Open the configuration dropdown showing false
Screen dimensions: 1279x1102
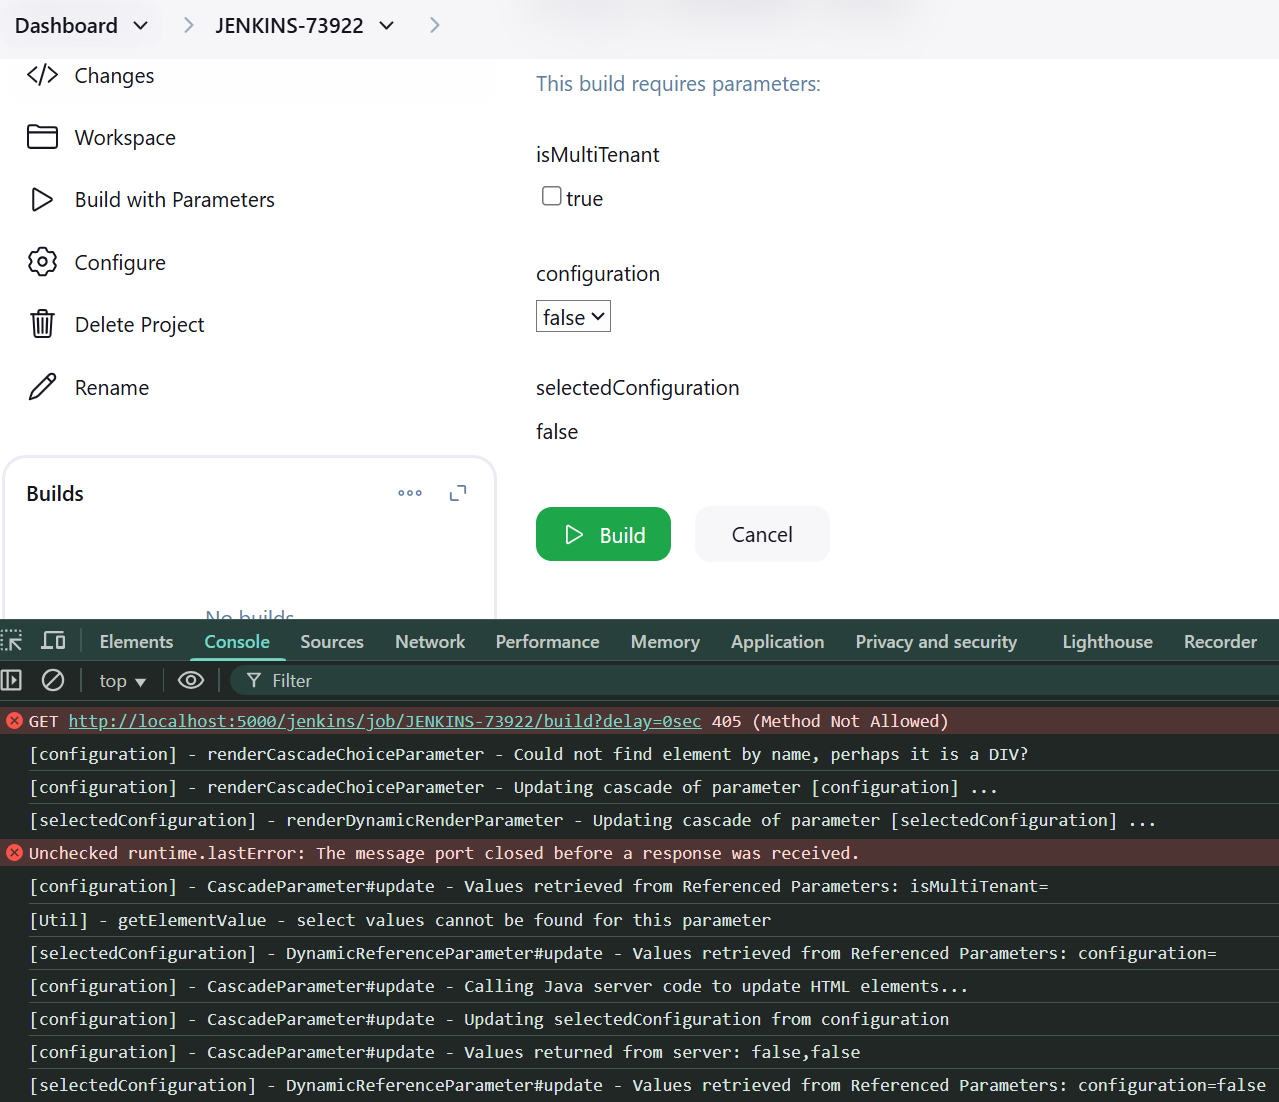[573, 317]
